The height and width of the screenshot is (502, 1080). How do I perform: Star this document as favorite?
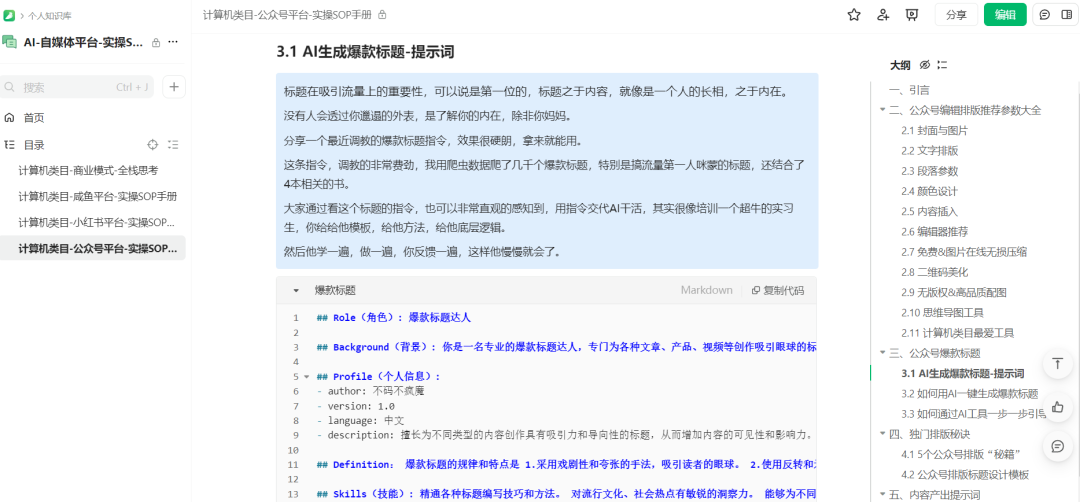coord(854,14)
